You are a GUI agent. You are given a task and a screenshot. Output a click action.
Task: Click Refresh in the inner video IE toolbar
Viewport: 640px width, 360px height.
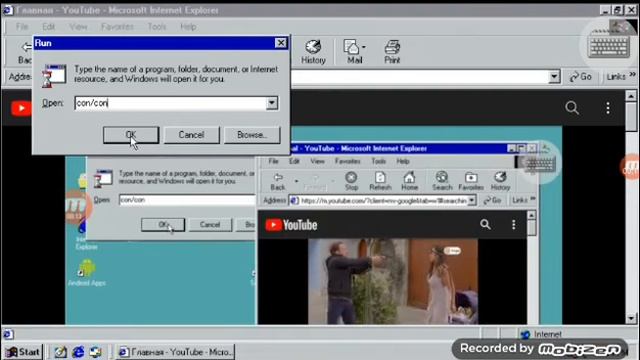pyautogui.click(x=380, y=181)
